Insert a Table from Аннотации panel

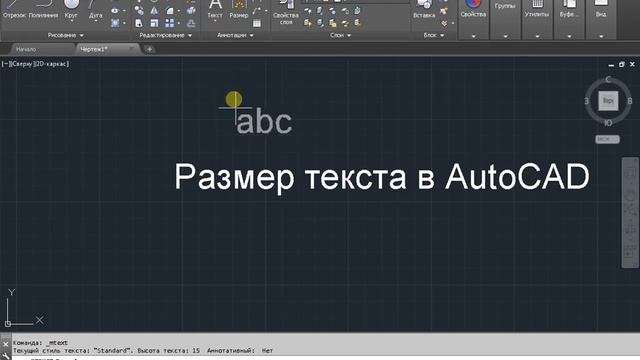pyautogui.click(x=257, y=23)
